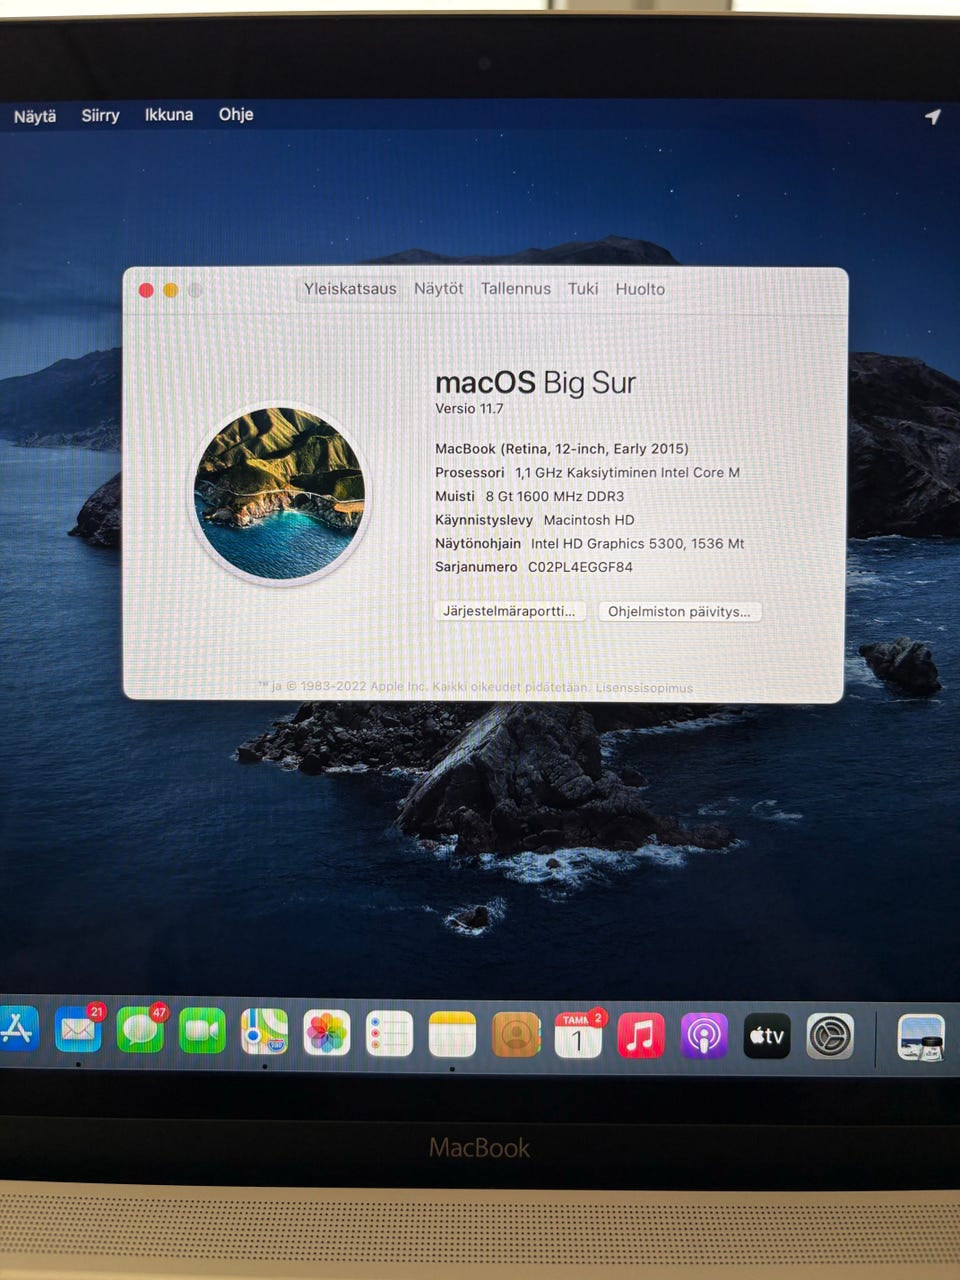Switch to the Tallennus tab
This screenshot has height=1280, width=960.
click(x=515, y=289)
